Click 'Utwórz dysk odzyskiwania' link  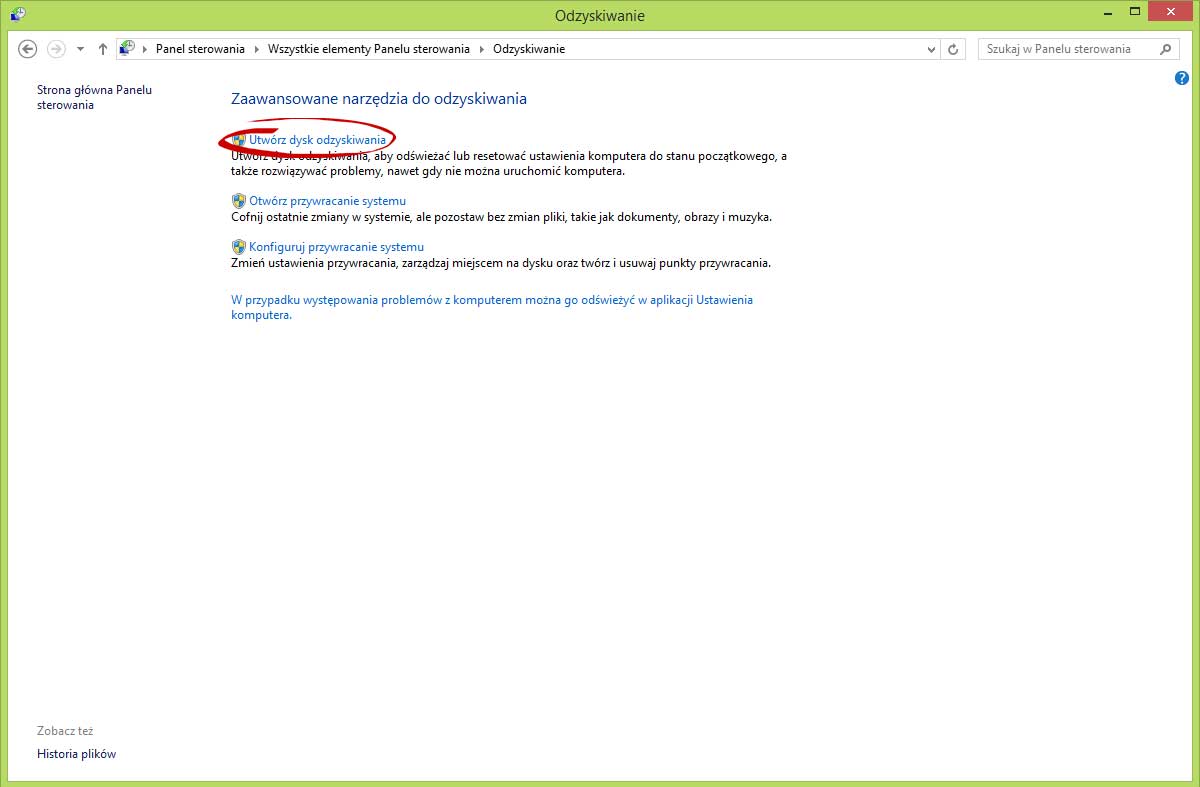point(317,140)
